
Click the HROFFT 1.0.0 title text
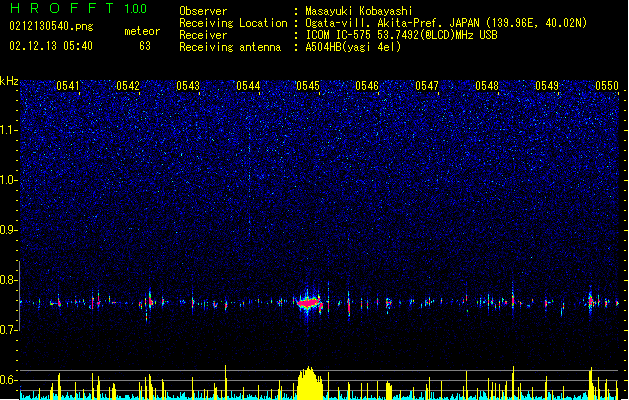click(x=78, y=8)
